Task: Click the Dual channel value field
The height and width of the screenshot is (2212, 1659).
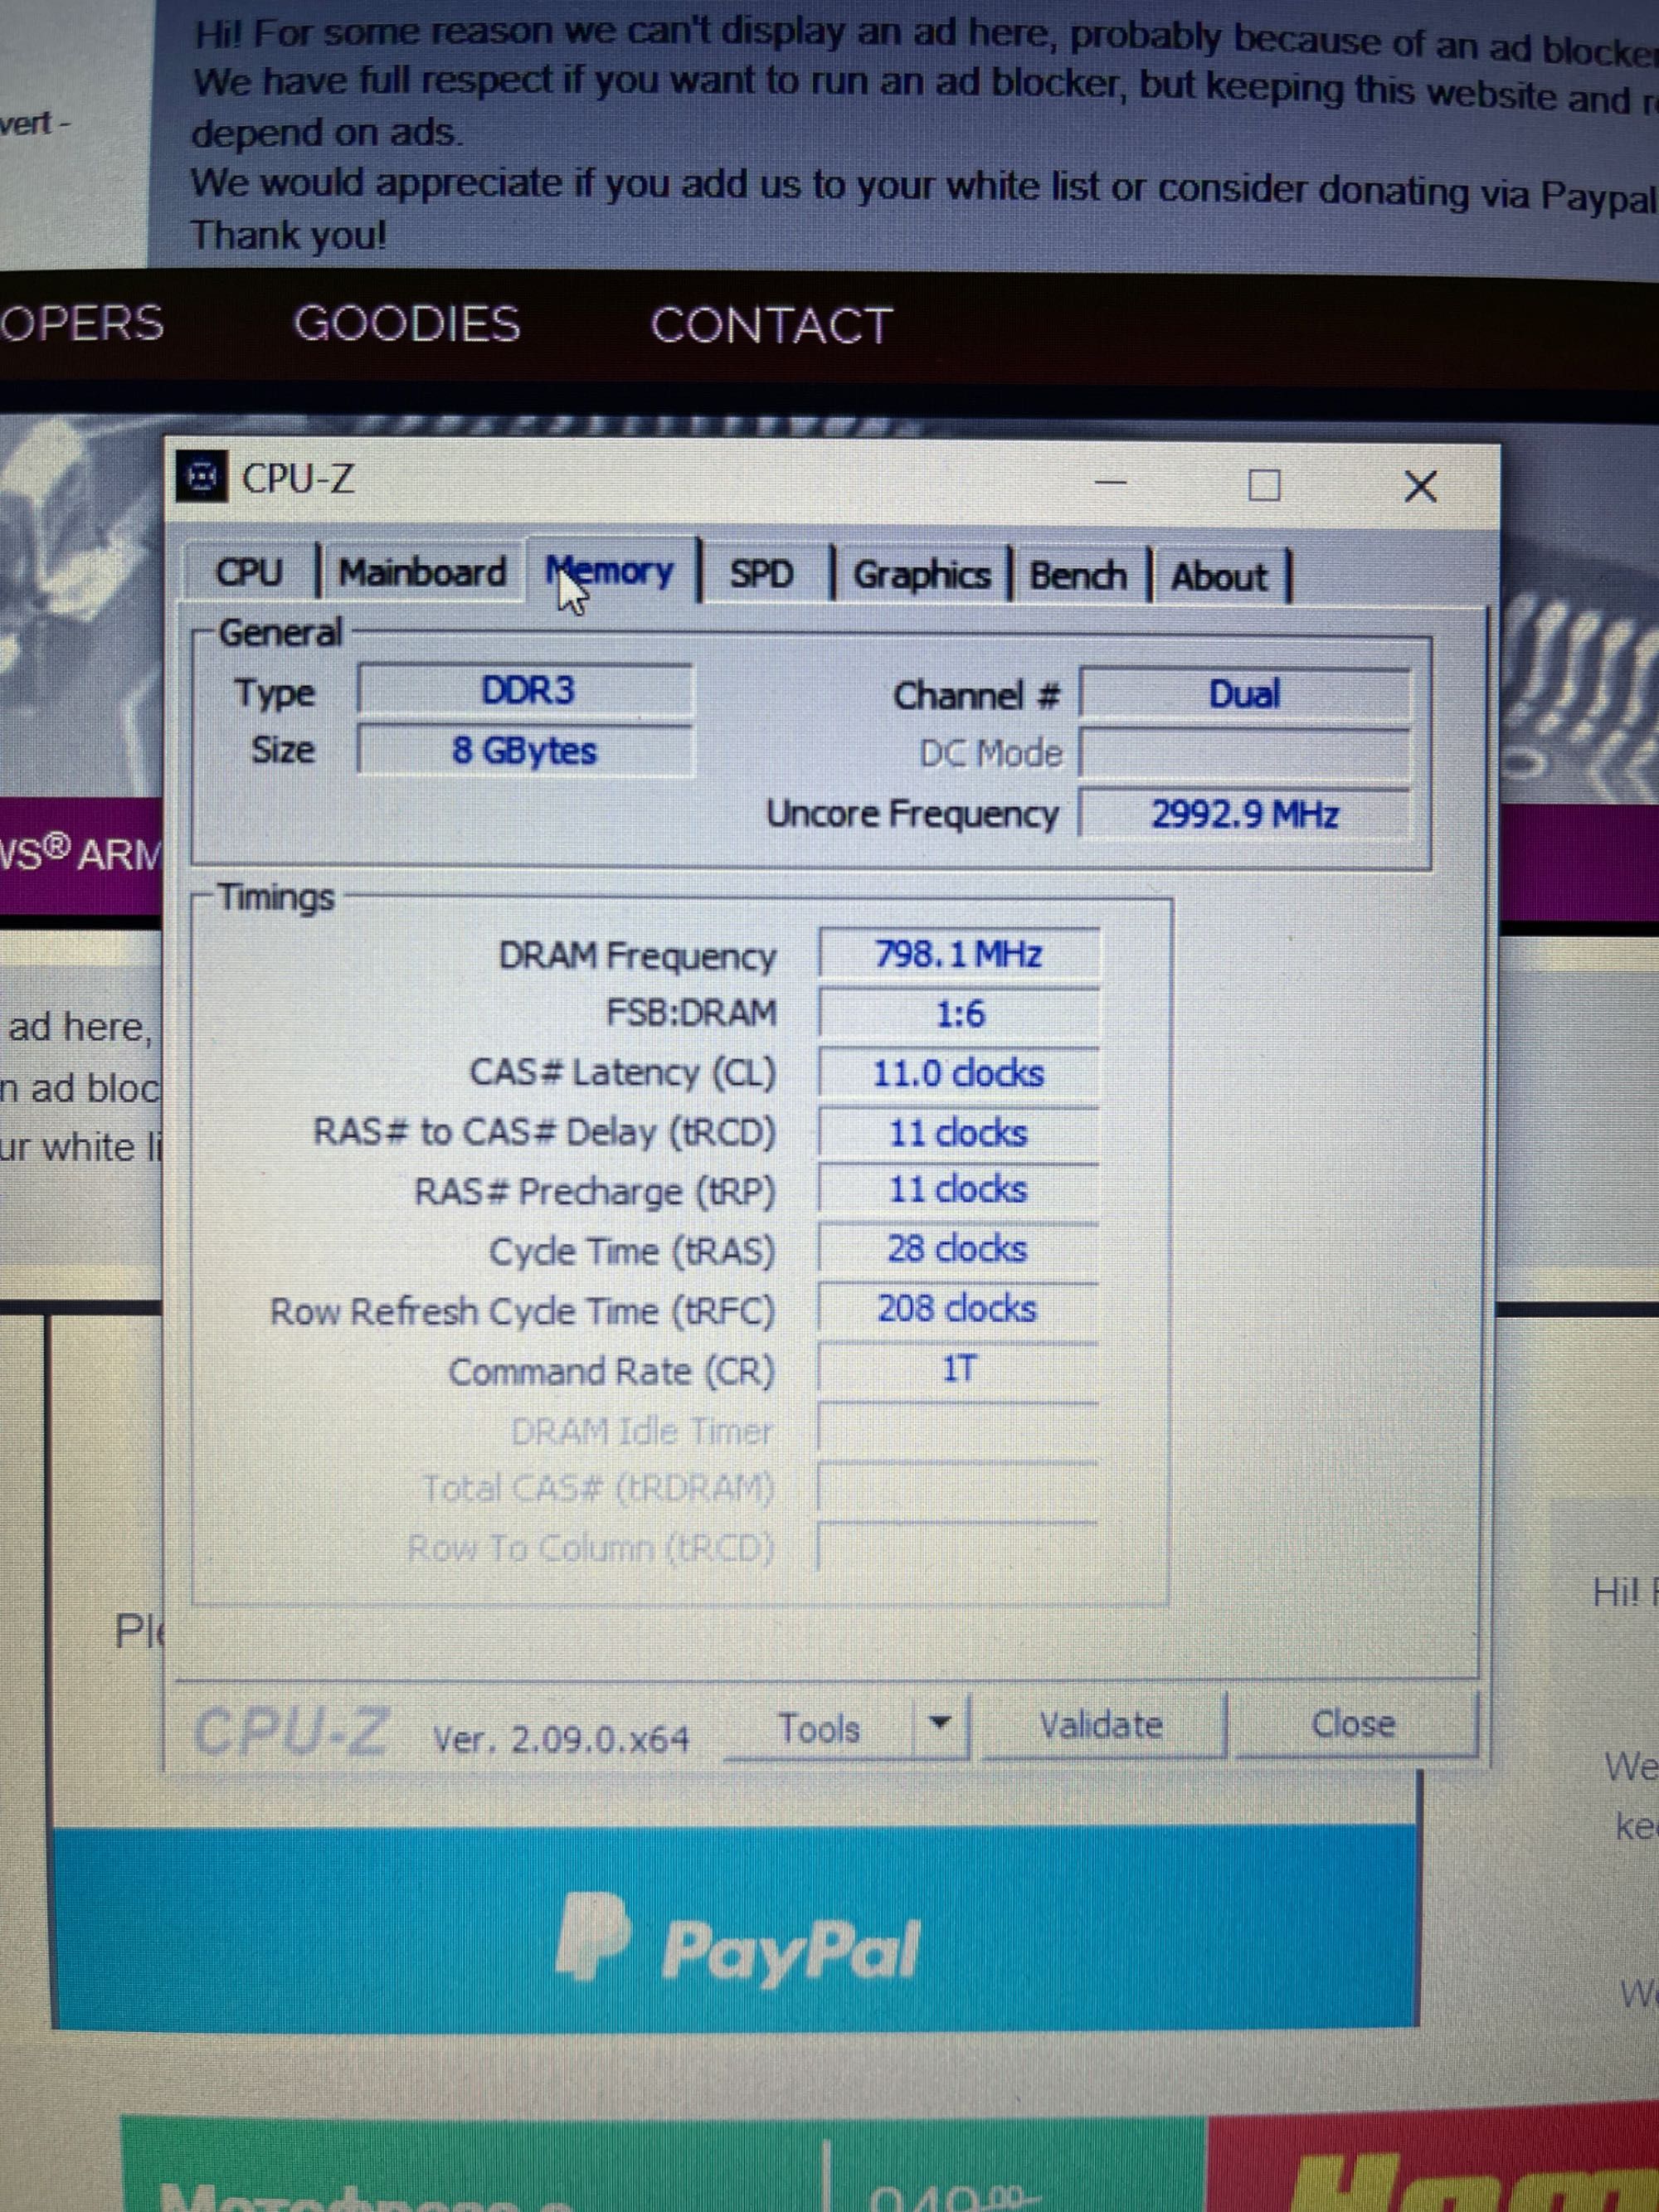Action: (x=1246, y=694)
